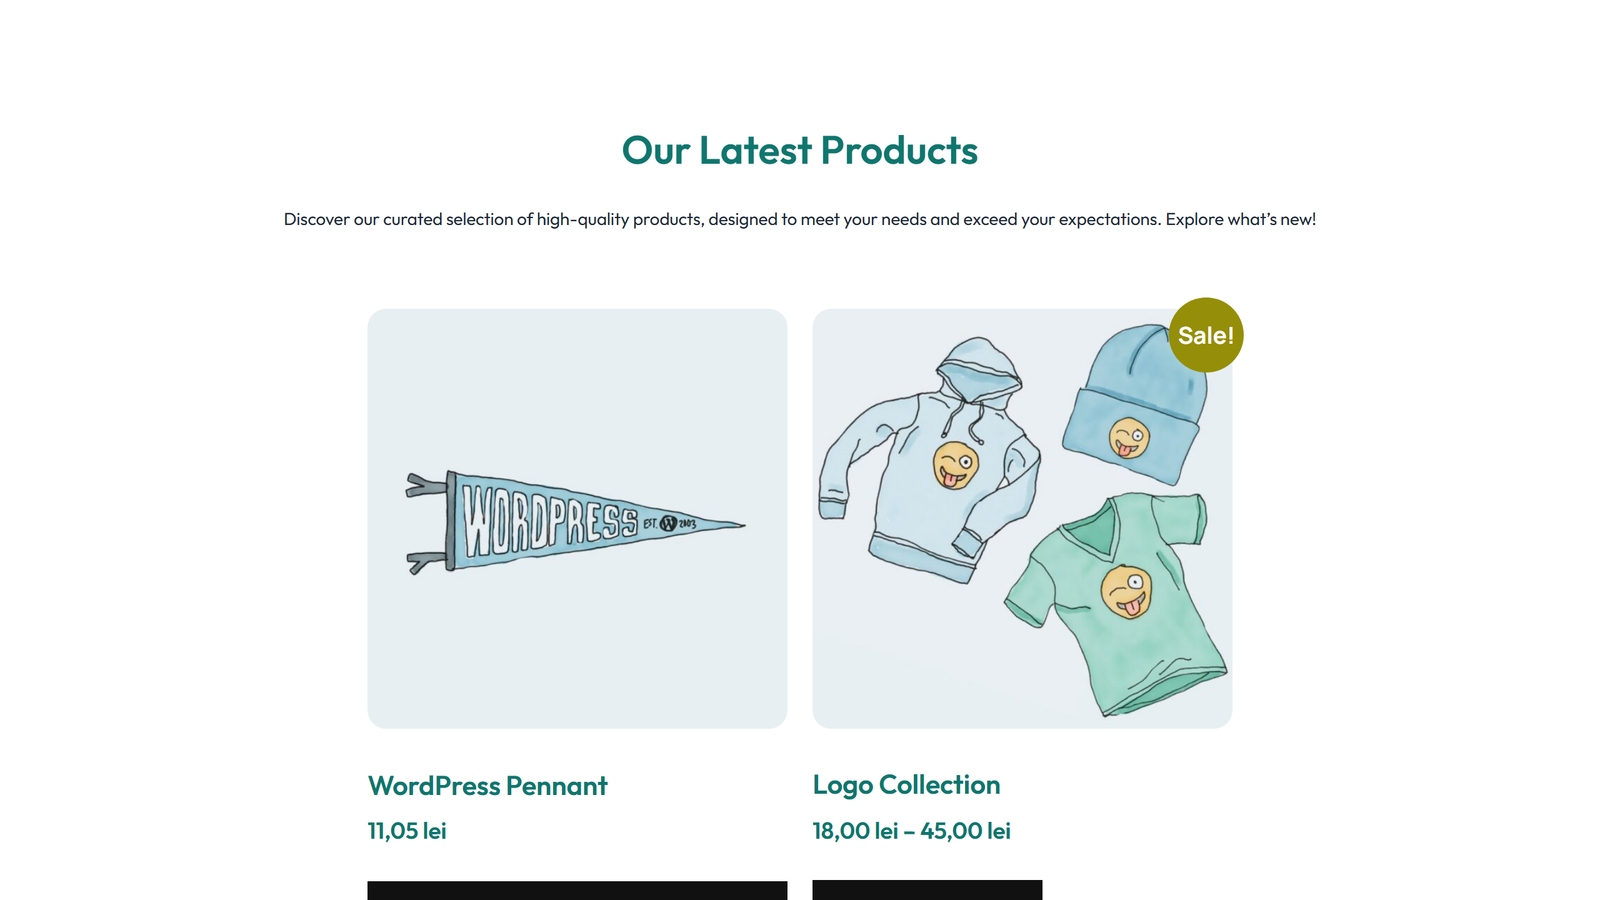Click the Sale! badge on Logo Collection
This screenshot has width=1600, height=900.
[x=1206, y=336]
